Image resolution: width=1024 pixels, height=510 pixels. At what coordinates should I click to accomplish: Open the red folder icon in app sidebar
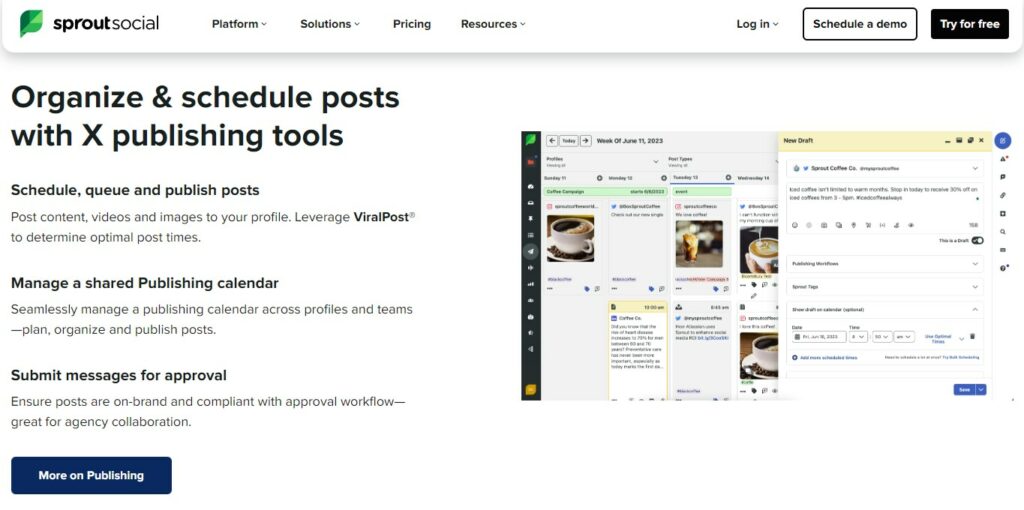(x=531, y=162)
